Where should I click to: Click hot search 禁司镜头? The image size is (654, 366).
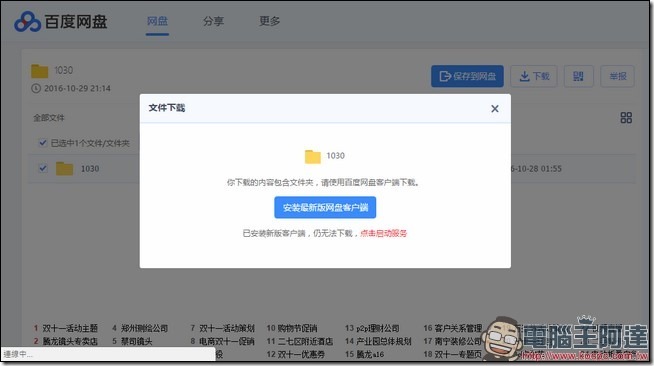click(x=136, y=341)
